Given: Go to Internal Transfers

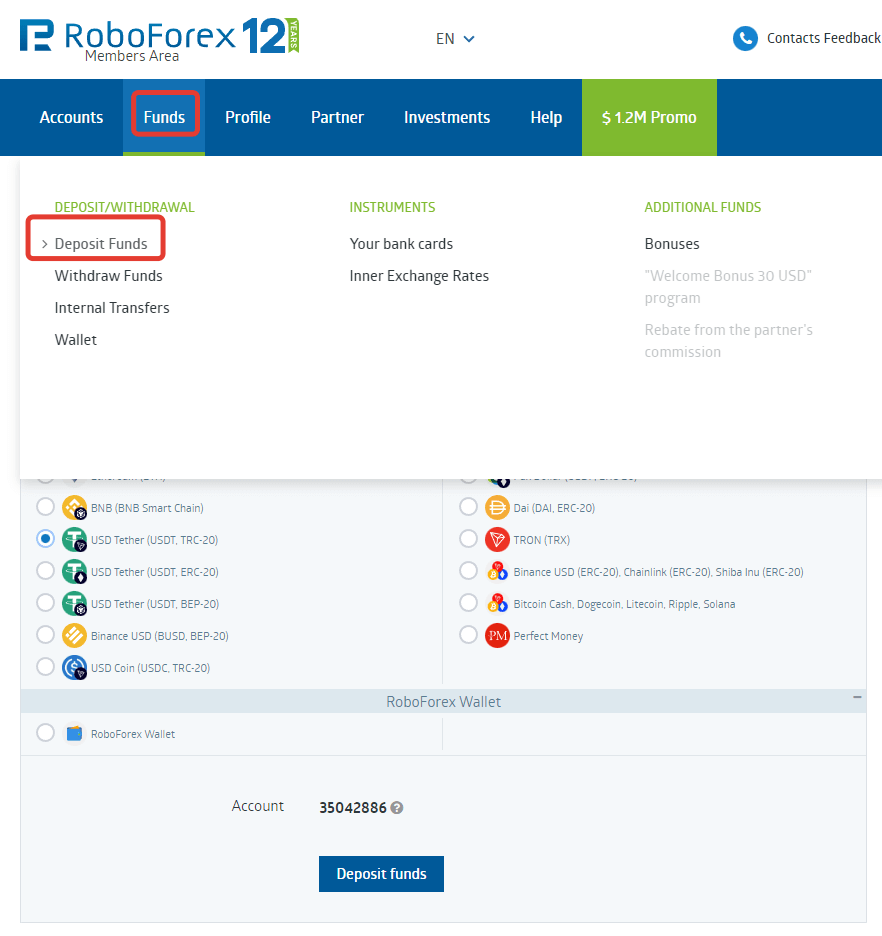Looking at the screenshot, I should click(112, 308).
